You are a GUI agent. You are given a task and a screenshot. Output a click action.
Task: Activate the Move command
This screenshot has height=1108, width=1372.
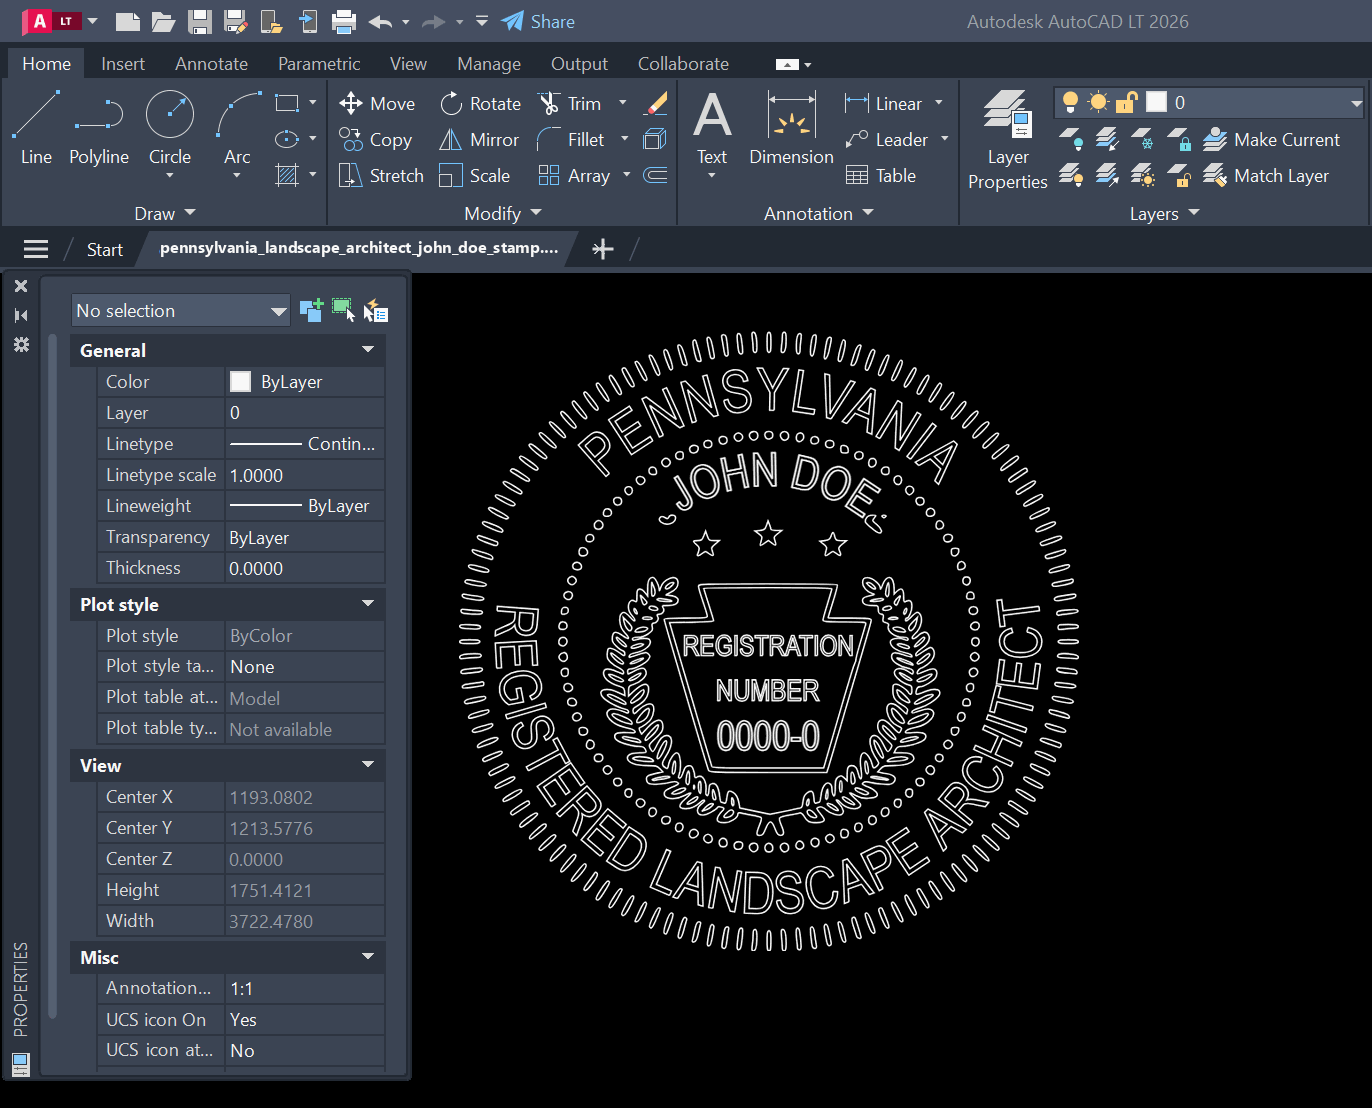(377, 103)
